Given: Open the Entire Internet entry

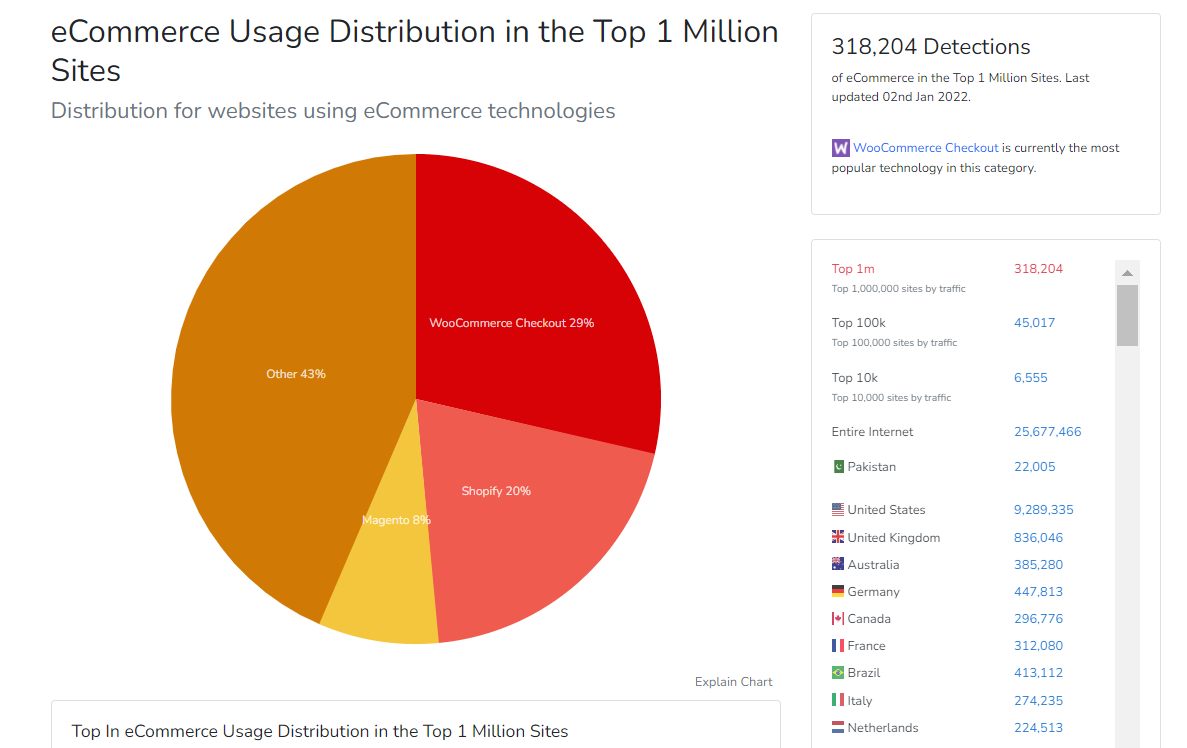Looking at the screenshot, I should [x=872, y=432].
